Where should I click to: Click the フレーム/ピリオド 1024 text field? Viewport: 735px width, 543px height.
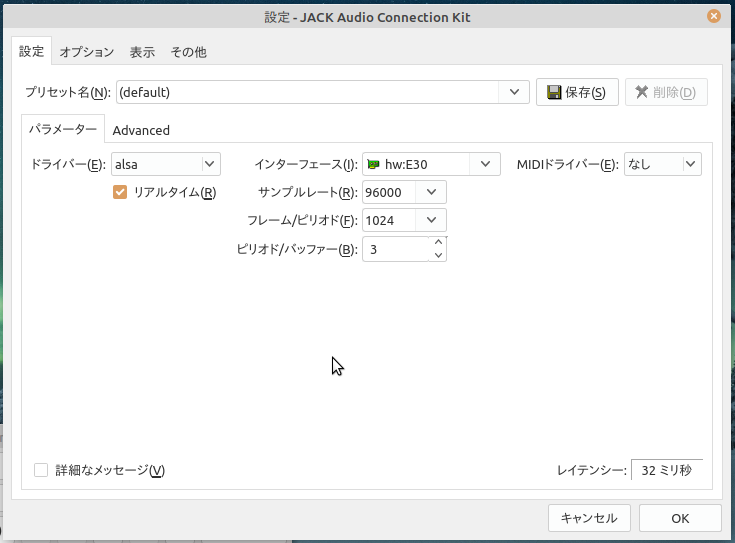click(x=389, y=220)
